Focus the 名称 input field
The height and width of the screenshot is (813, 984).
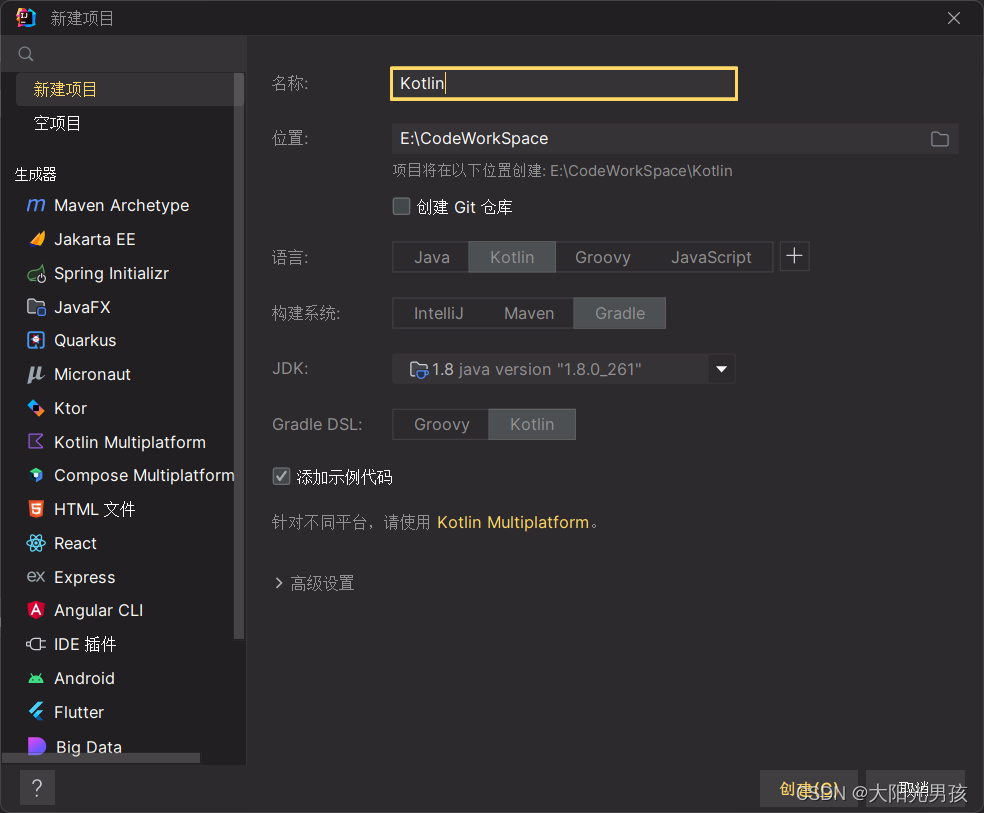(x=564, y=83)
